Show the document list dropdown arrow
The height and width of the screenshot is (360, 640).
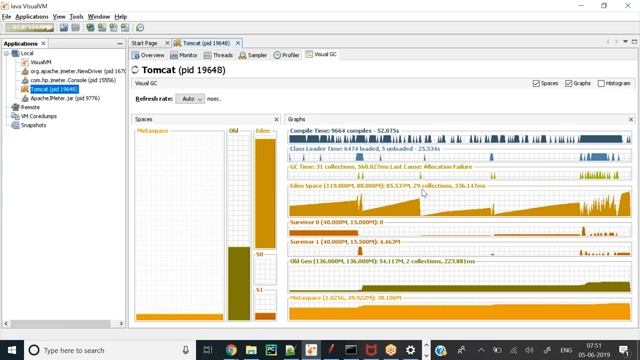coord(625,42)
